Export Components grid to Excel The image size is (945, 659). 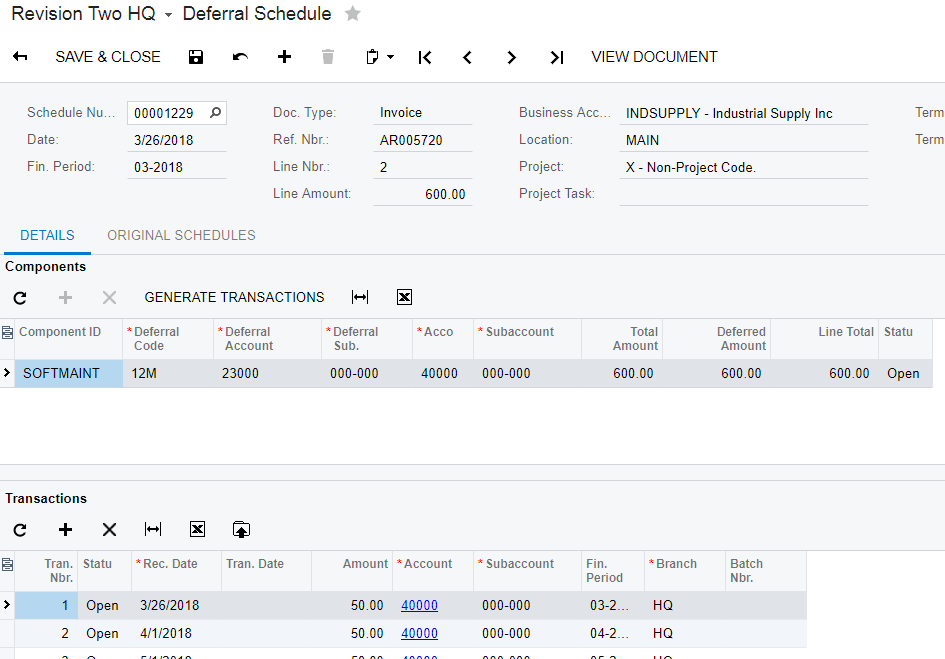tap(404, 297)
